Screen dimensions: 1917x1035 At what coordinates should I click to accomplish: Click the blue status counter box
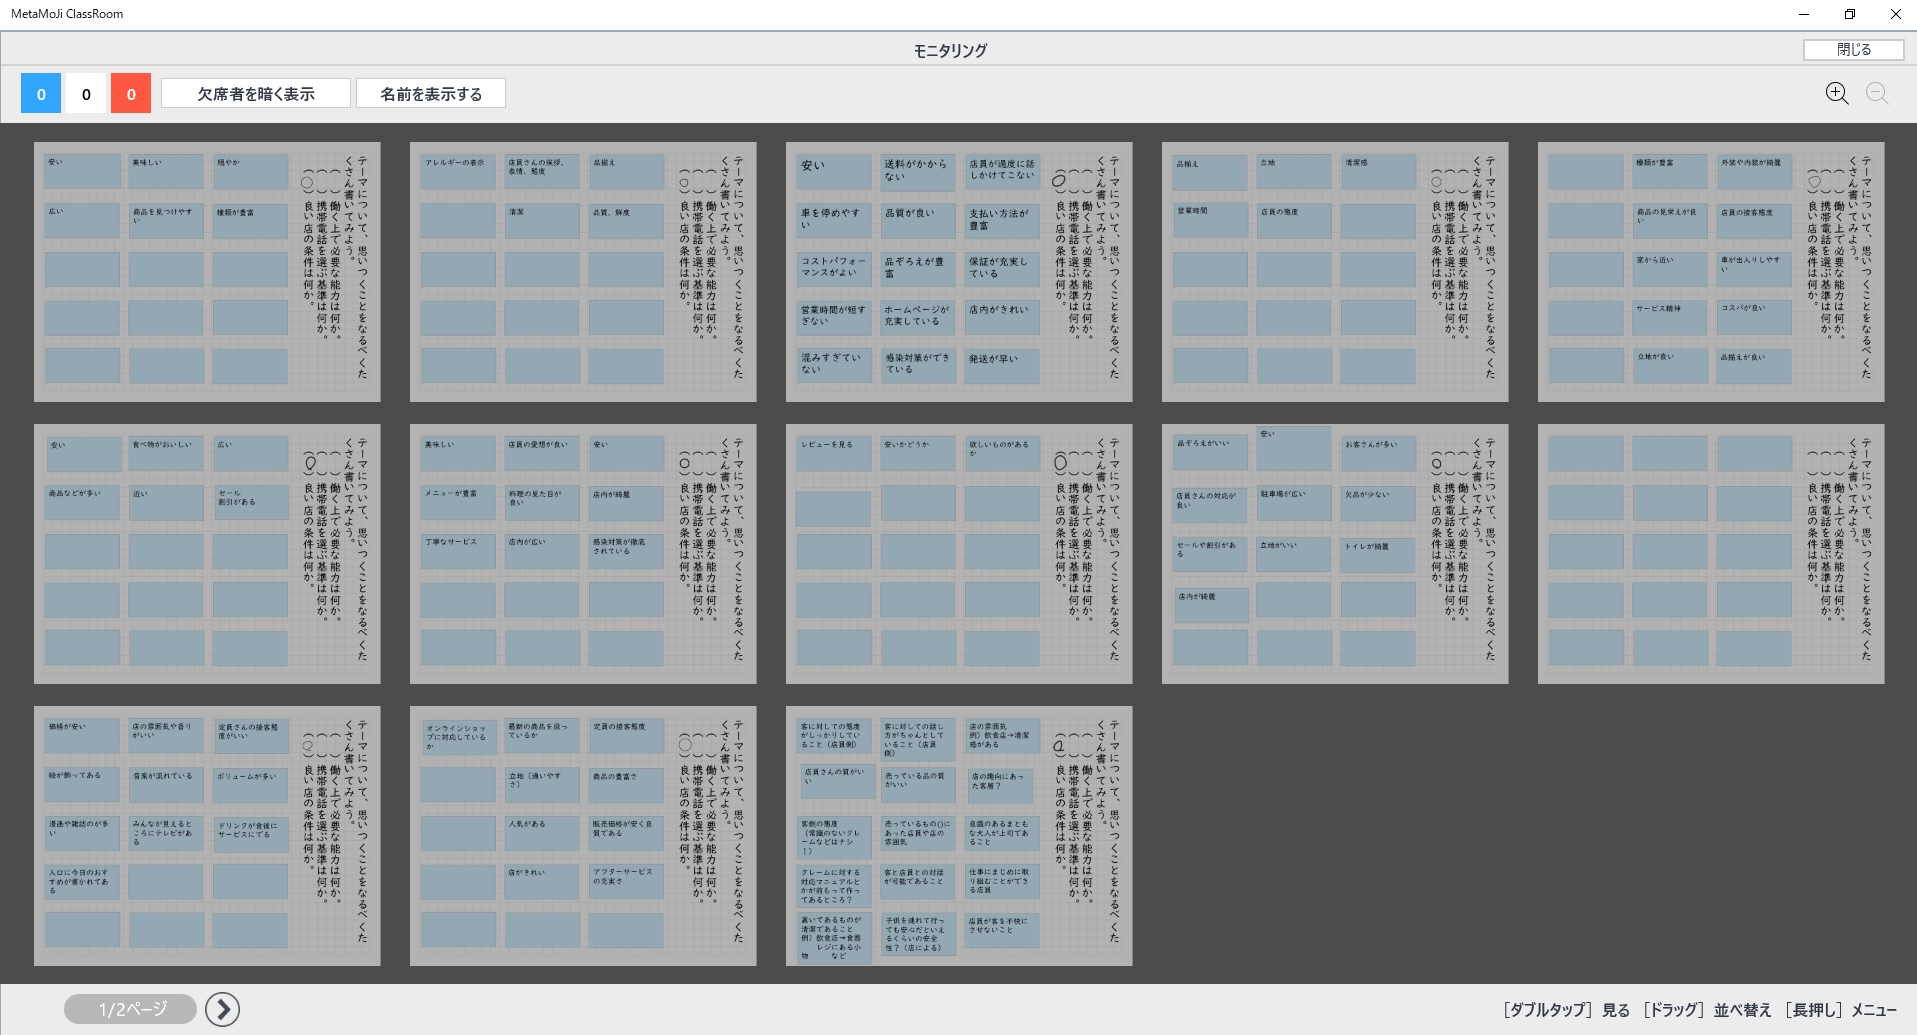41,94
